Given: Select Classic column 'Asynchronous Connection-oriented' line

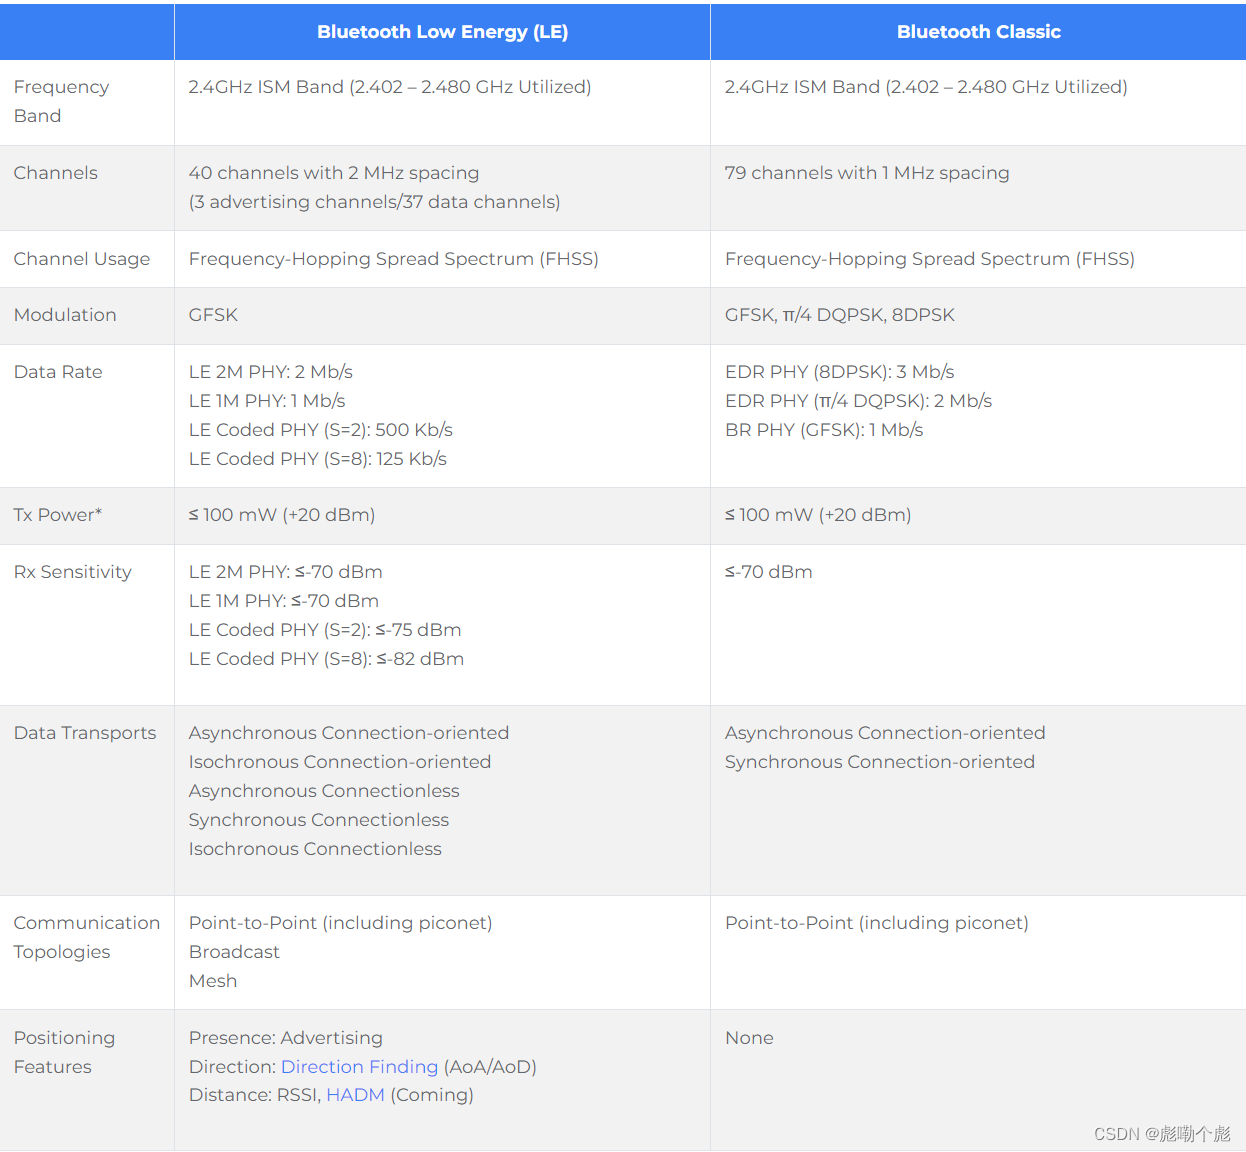Looking at the screenshot, I should tap(885, 733).
